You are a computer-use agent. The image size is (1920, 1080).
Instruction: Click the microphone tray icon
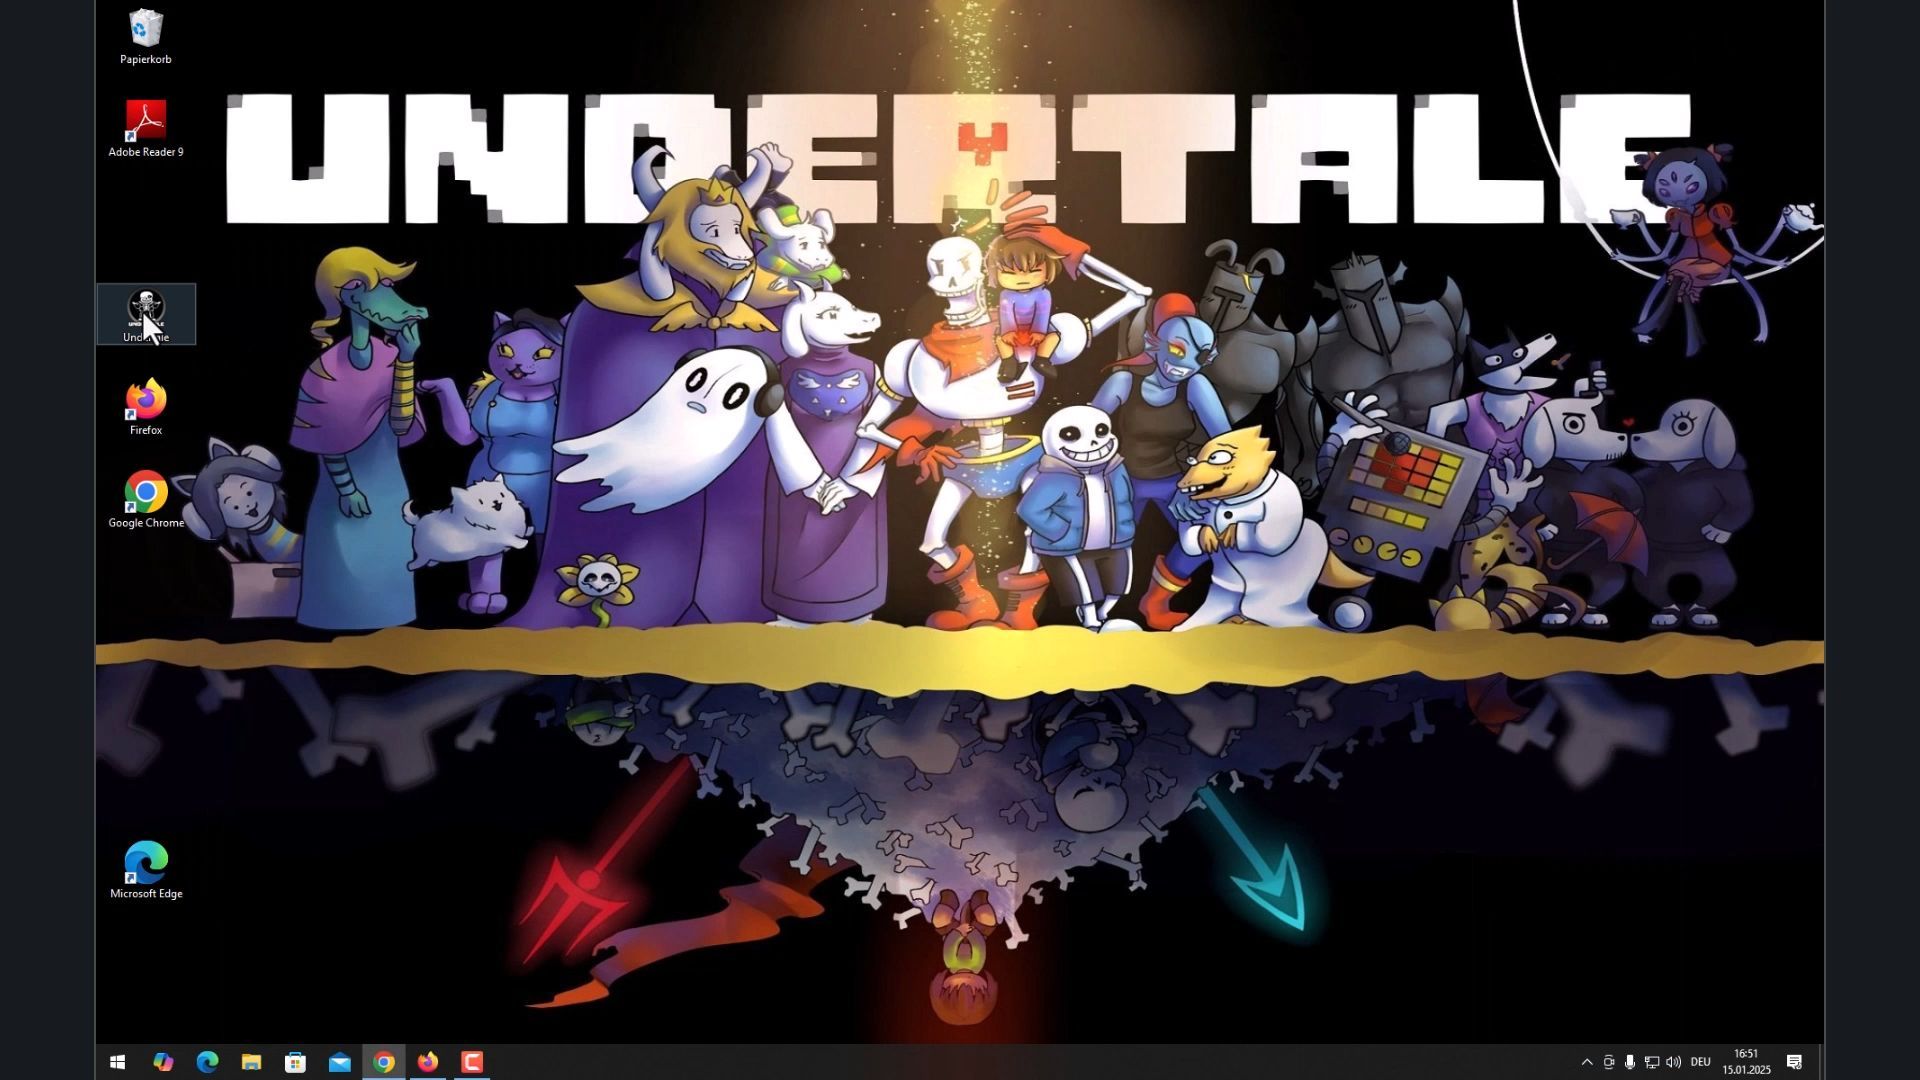tap(1630, 1062)
